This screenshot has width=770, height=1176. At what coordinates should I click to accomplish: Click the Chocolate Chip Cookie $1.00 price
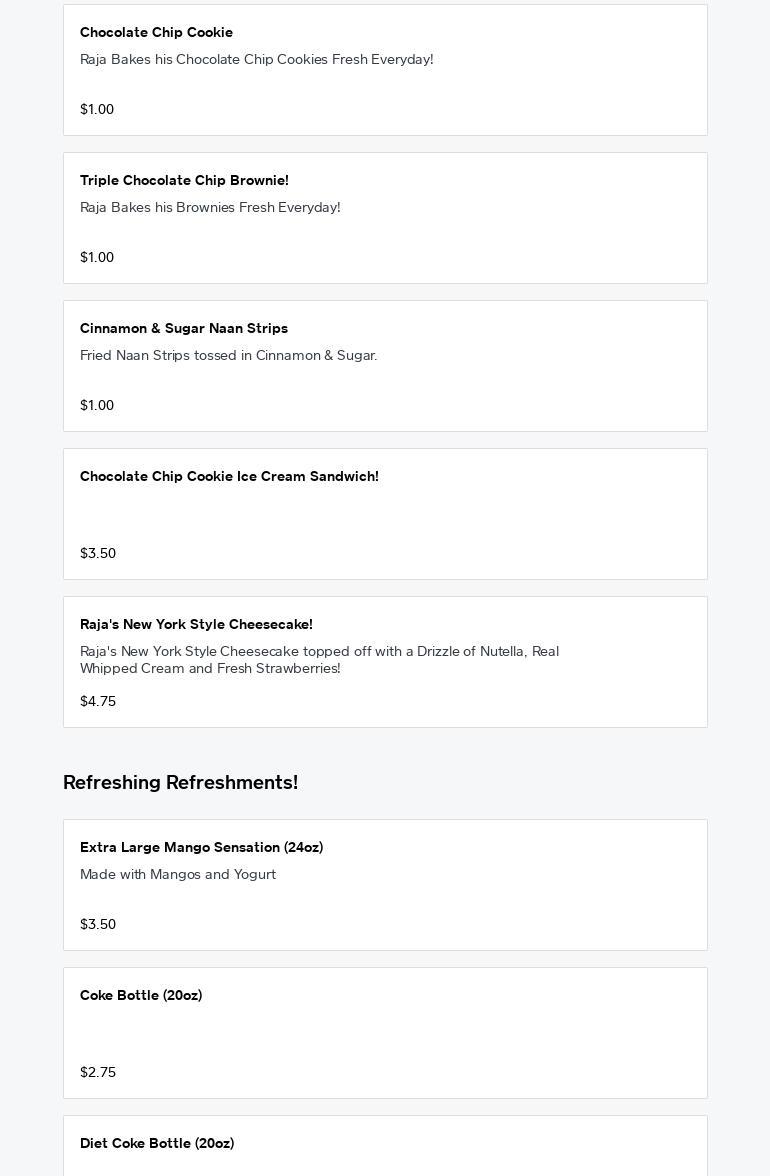[97, 110]
